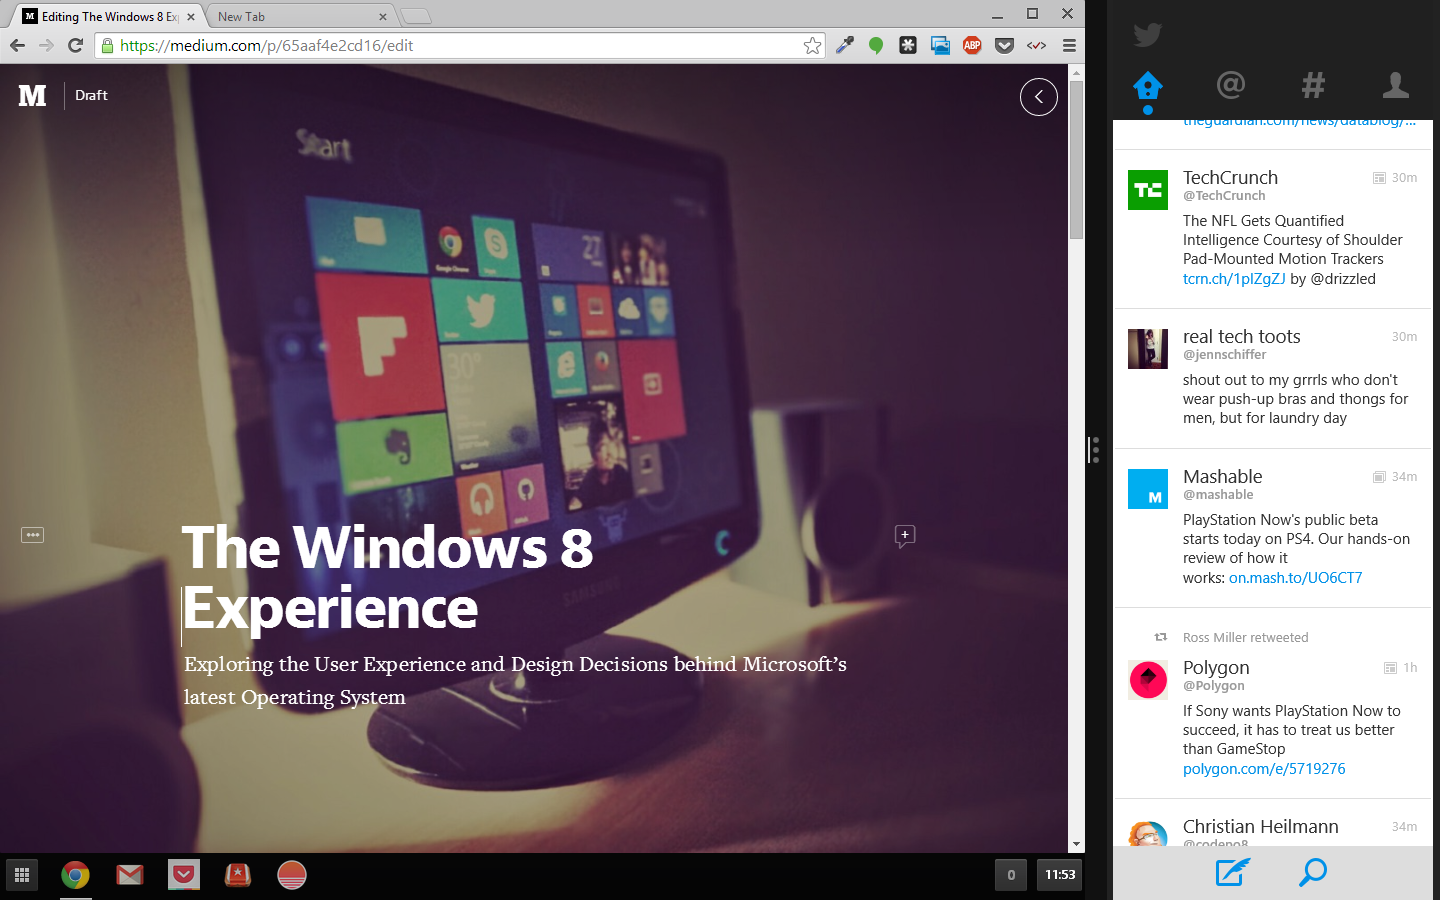
Task: Open the Twitter Me profile tab
Action: coord(1396,86)
